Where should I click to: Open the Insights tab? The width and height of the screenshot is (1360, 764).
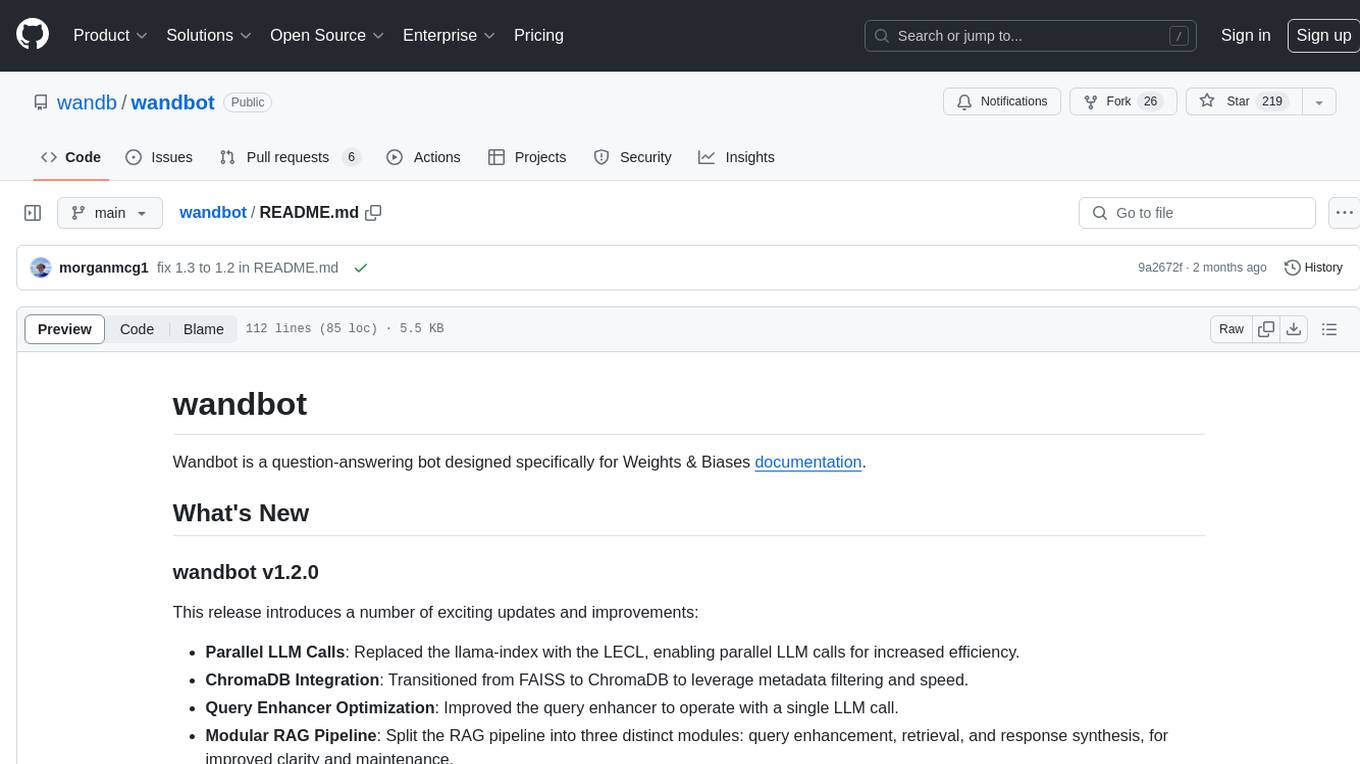737,157
